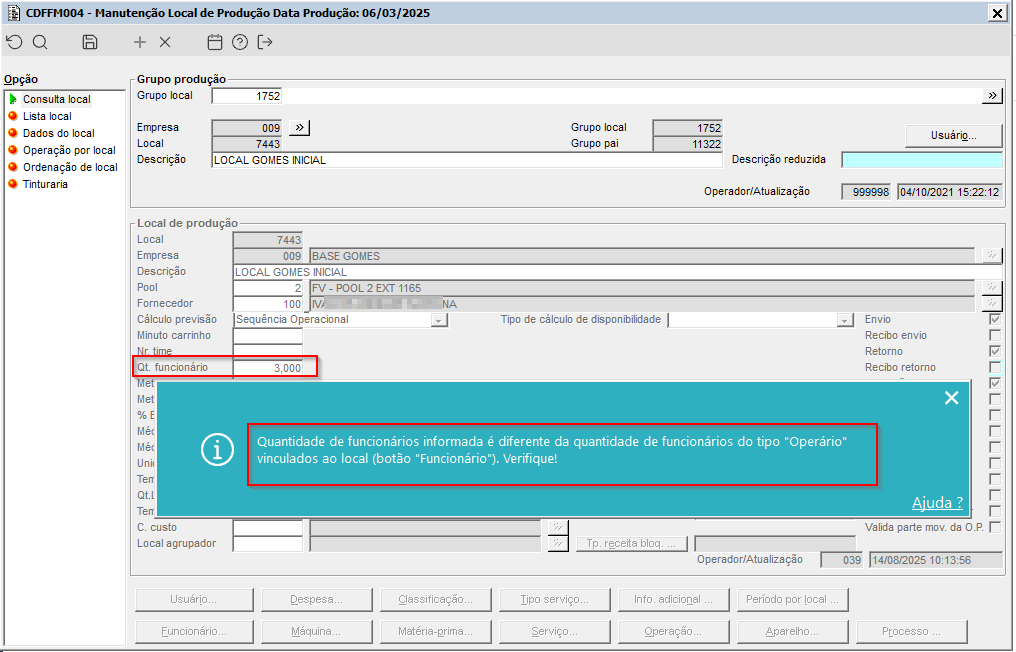
Task: Click the top Usuário... button
Action: pos(953,135)
